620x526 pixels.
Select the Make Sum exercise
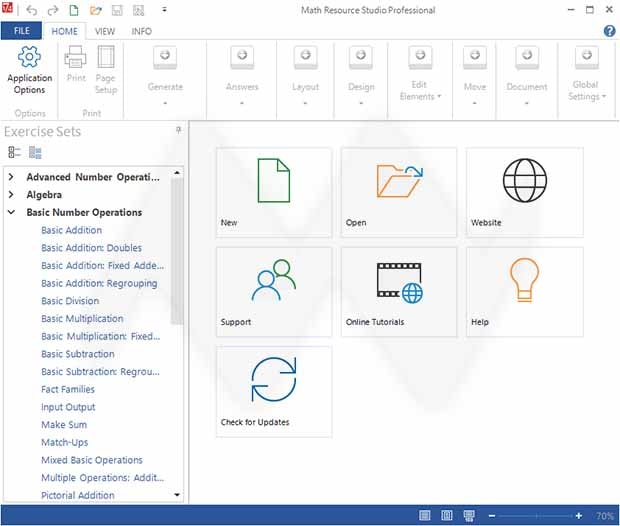[x=64, y=425]
